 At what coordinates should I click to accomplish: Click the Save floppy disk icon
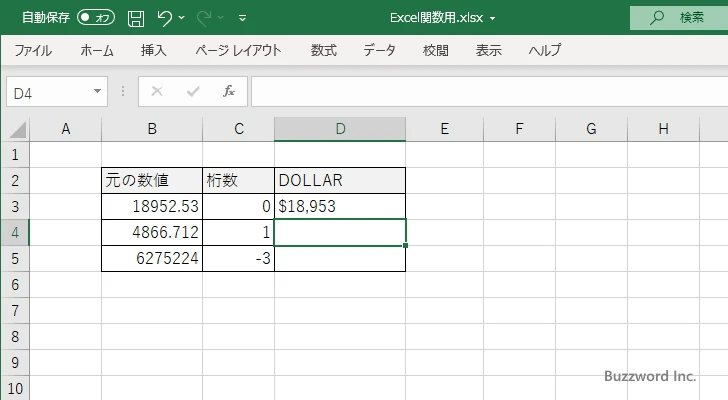(136, 18)
